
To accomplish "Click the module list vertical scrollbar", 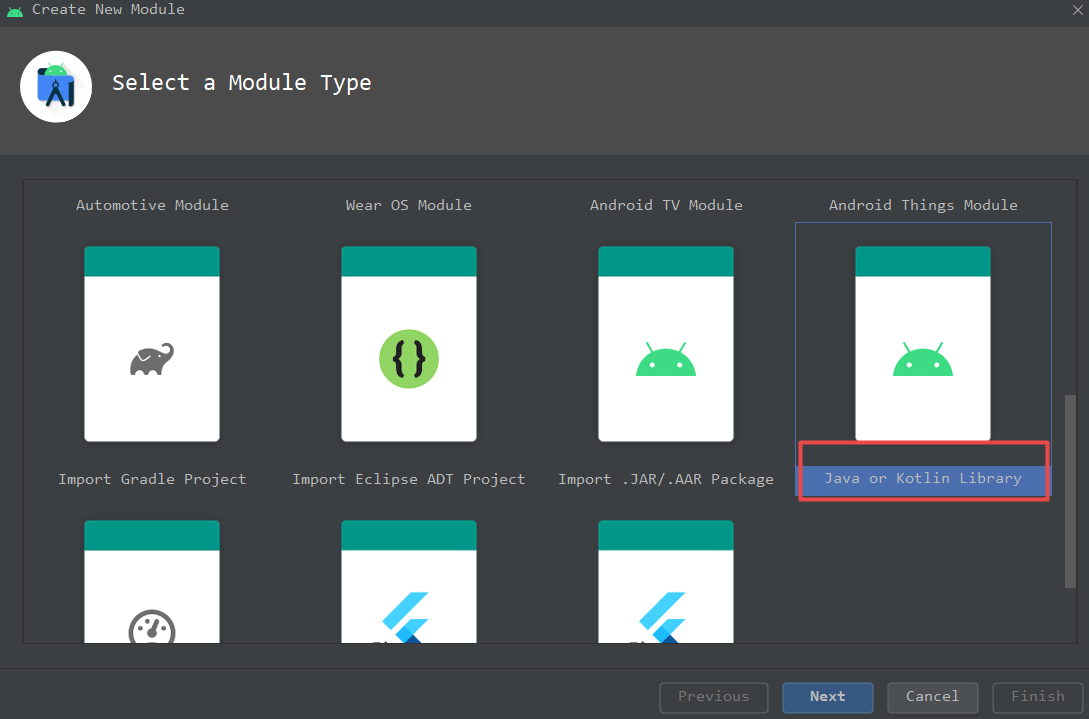I will click(x=1070, y=492).
